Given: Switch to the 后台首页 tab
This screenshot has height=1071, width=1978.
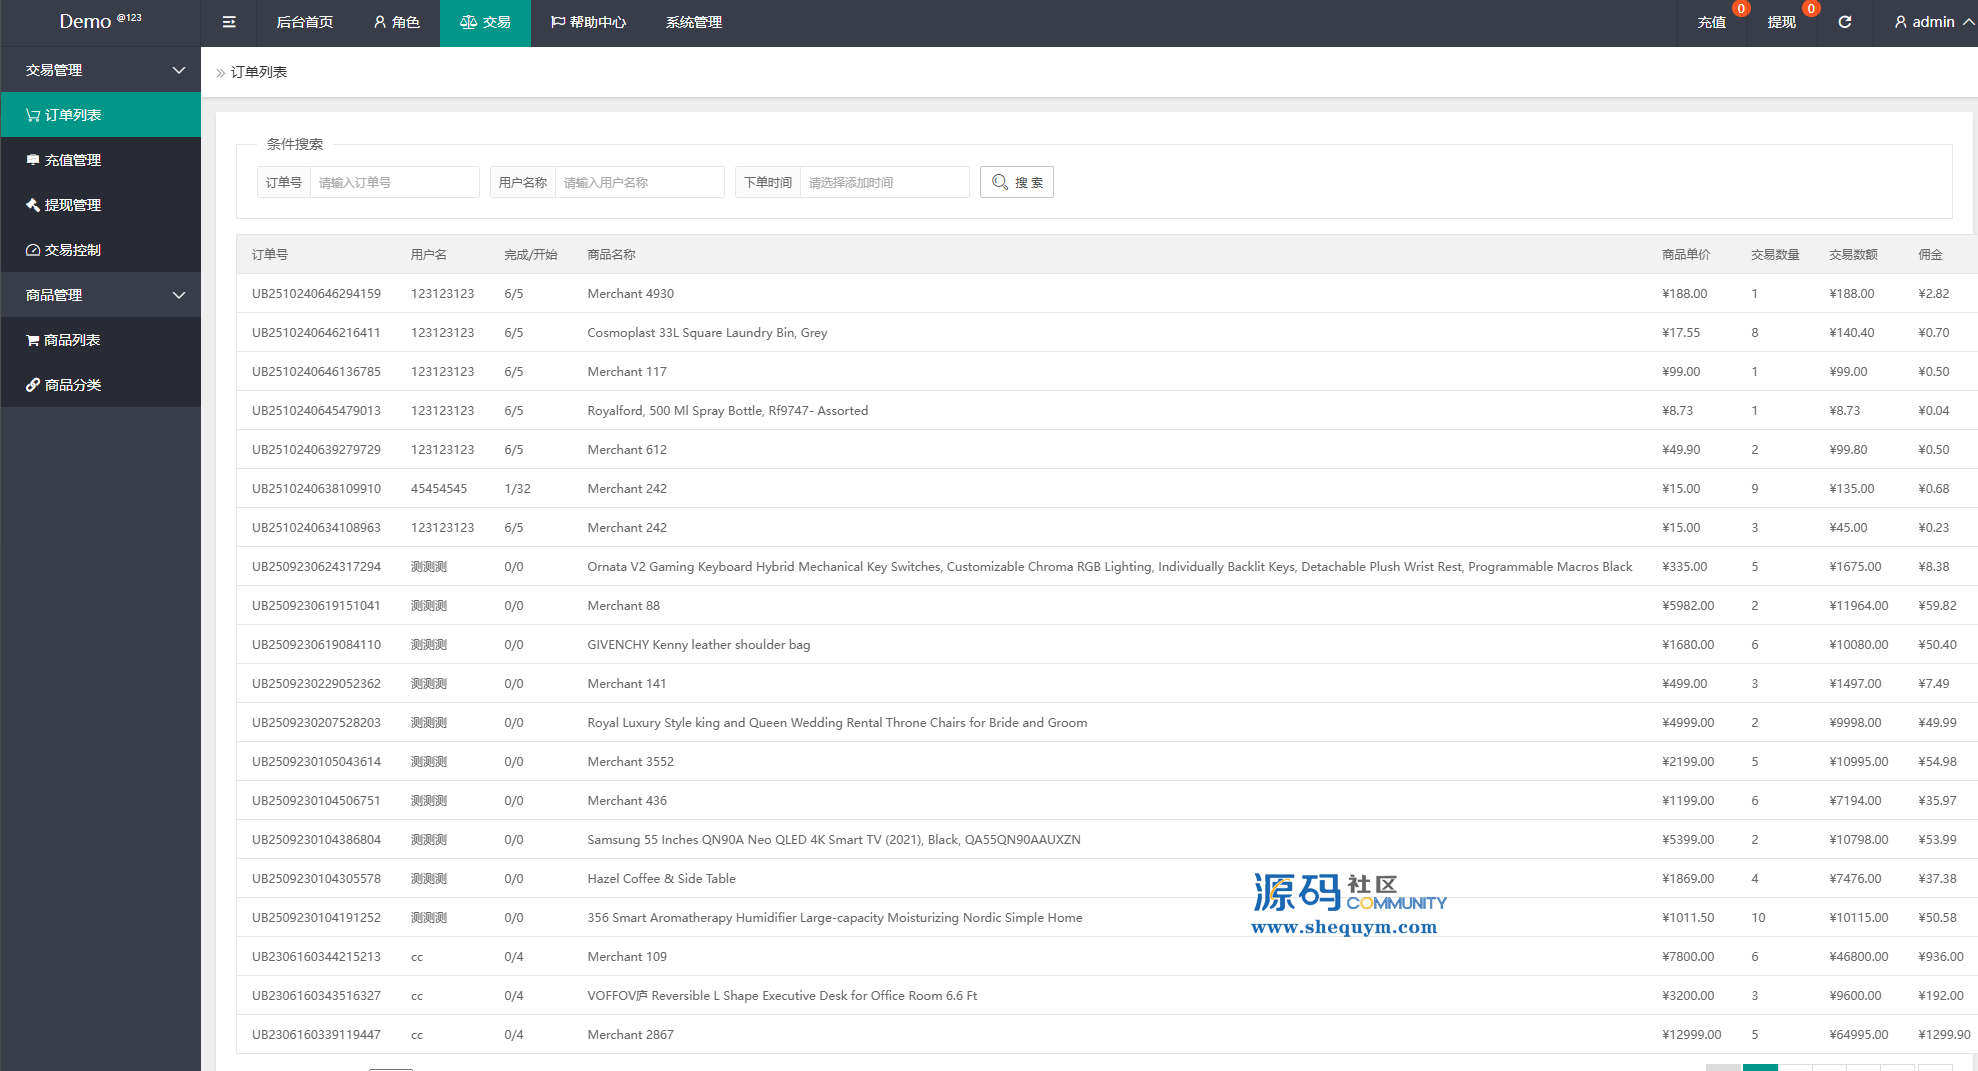Looking at the screenshot, I should (304, 22).
